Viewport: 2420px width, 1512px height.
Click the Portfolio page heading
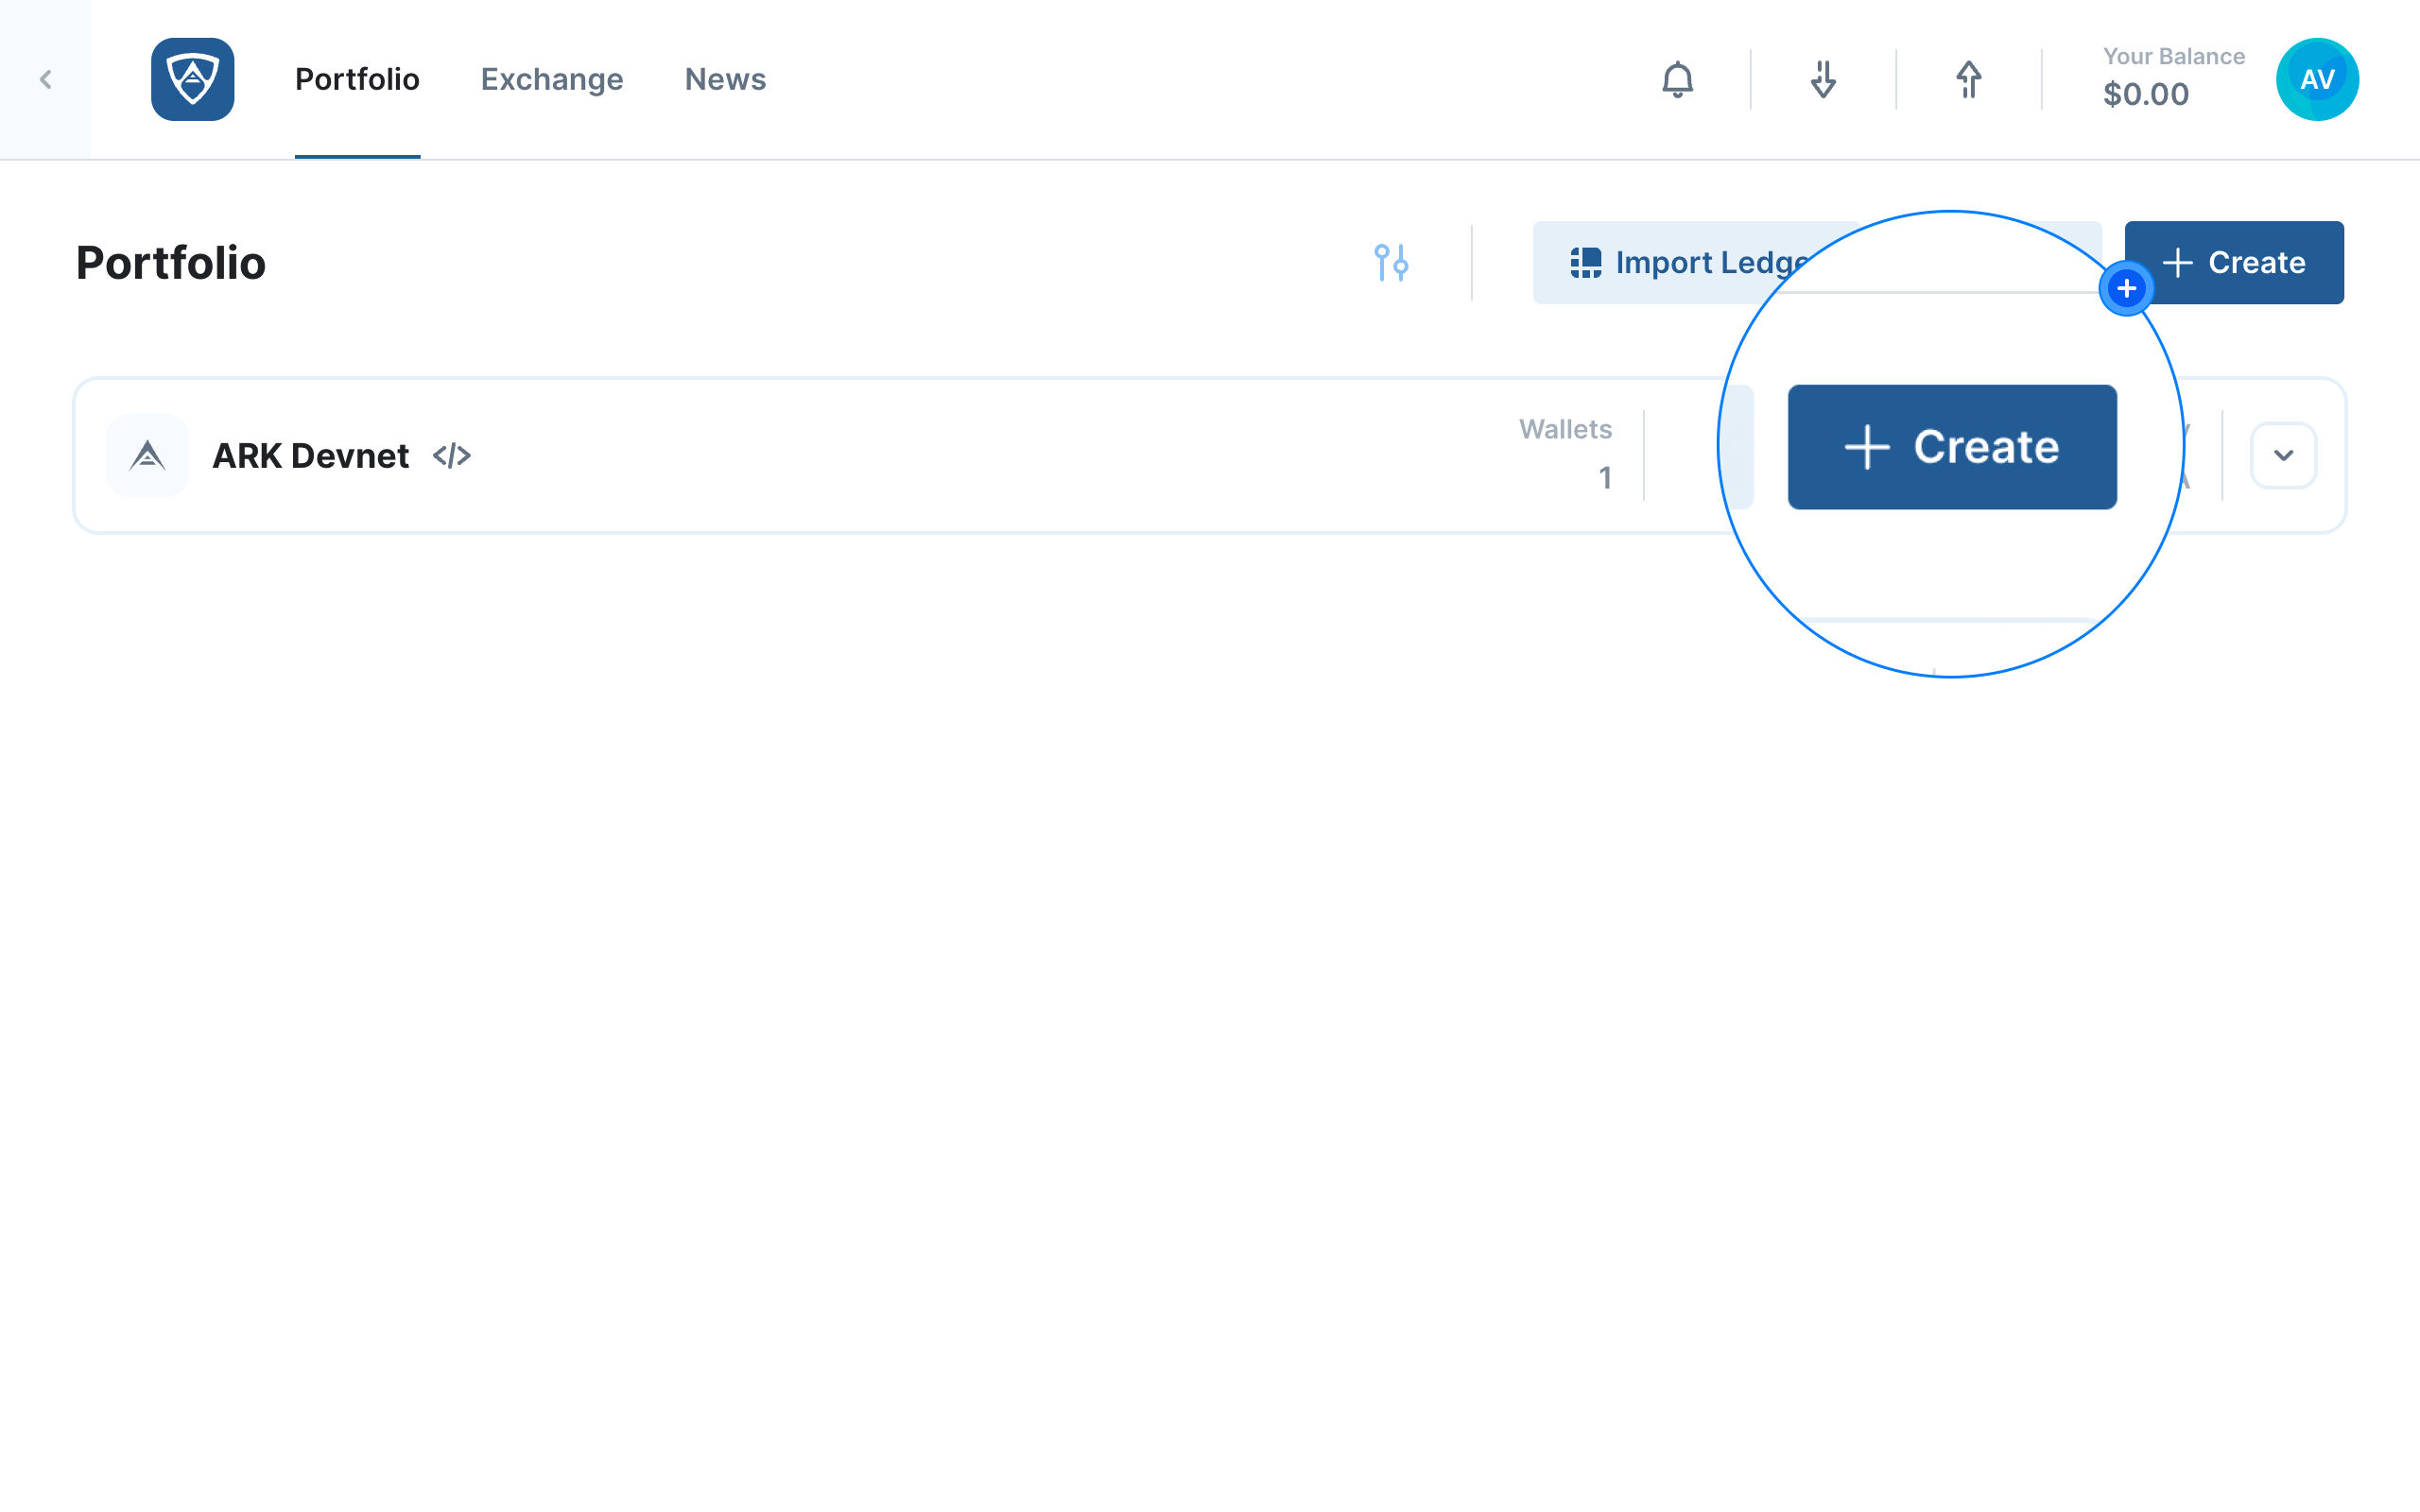pyautogui.click(x=171, y=262)
